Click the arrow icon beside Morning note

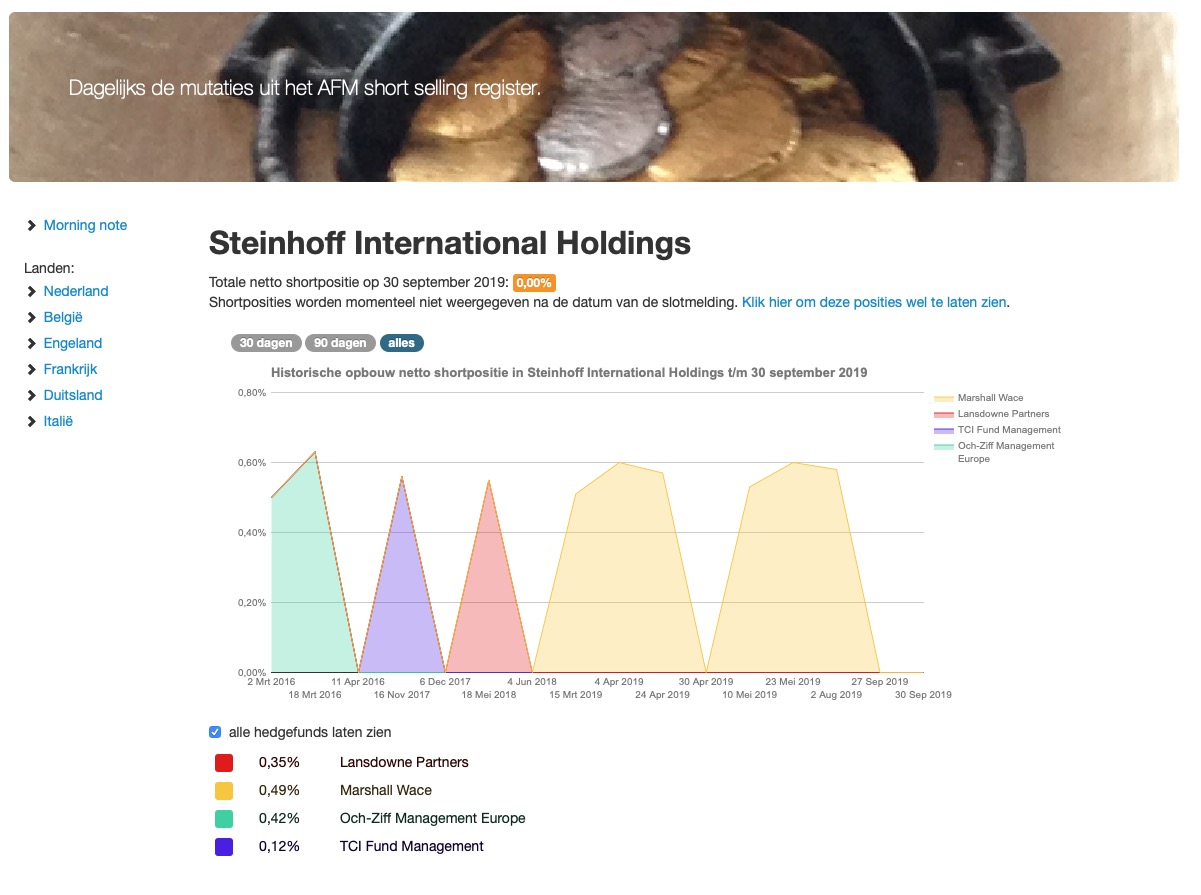pyautogui.click(x=31, y=225)
